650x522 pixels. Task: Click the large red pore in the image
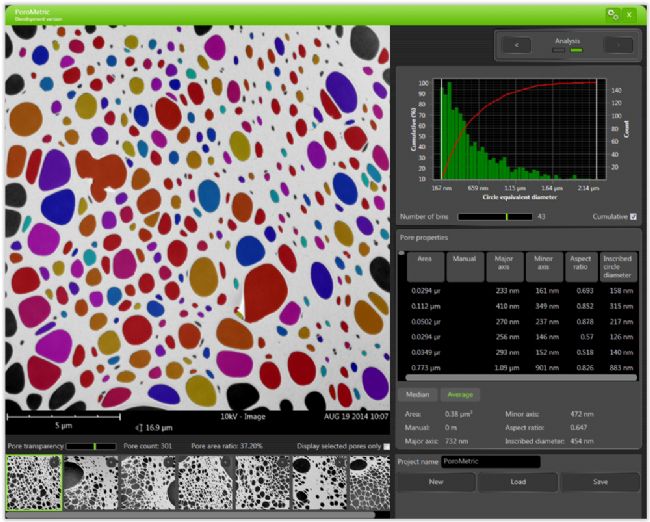[264, 291]
